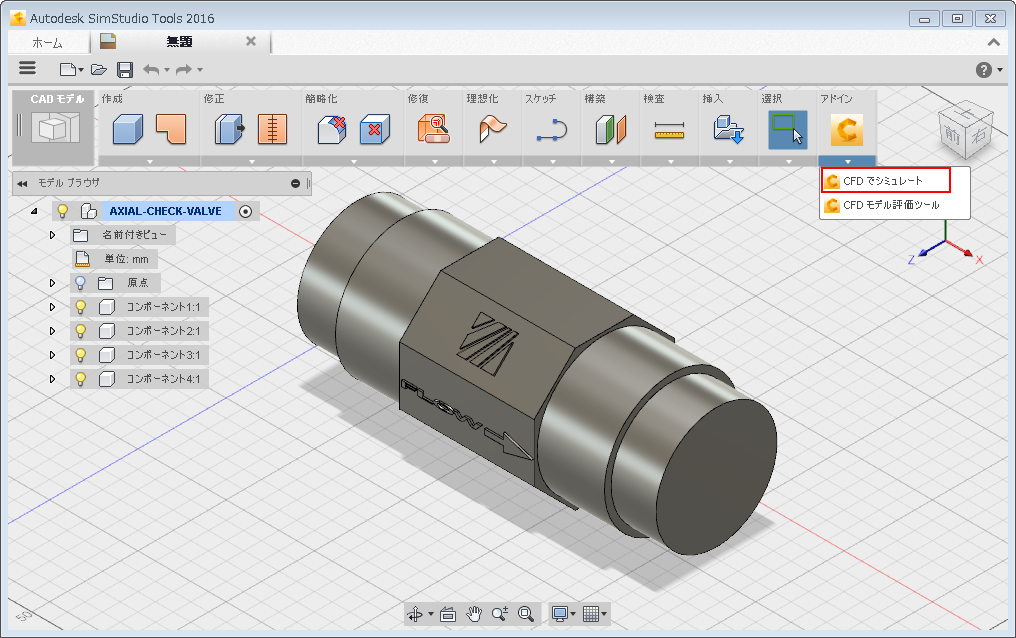Toggle visibility of コンポーネント1:1
The width and height of the screenshot is (1016, 638).
click(x=80, y=307)
